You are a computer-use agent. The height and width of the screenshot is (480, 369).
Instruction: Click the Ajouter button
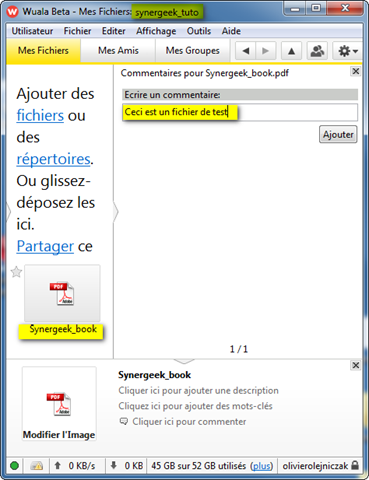[x=338, y=134]
